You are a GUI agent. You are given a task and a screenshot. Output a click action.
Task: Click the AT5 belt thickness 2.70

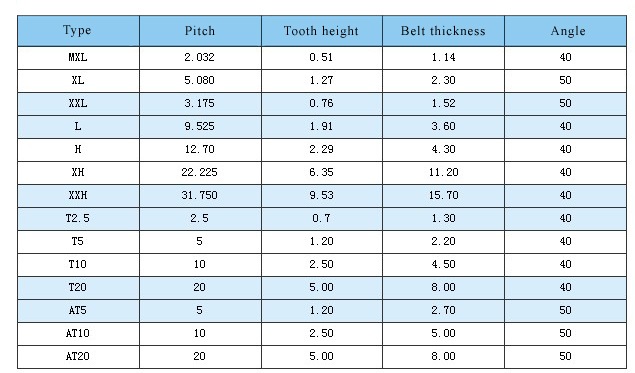click(x=443, y=311)
